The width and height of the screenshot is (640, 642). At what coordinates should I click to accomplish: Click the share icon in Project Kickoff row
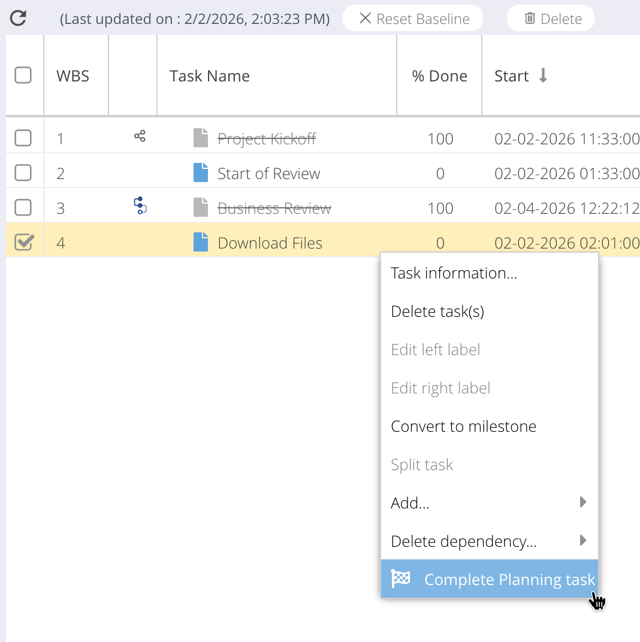tap(140, 136)
